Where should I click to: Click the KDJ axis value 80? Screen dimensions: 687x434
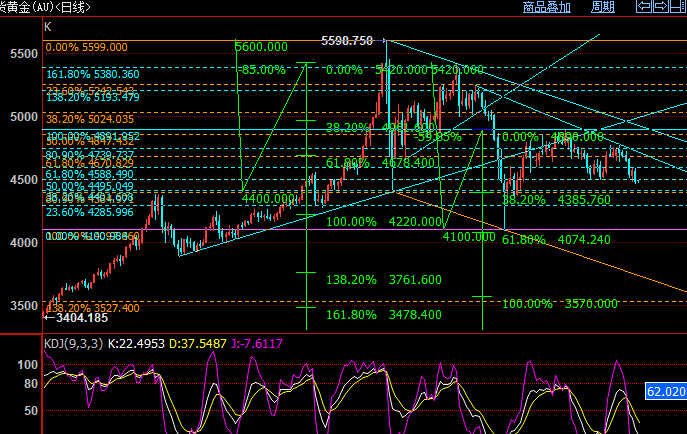point(31,384)
